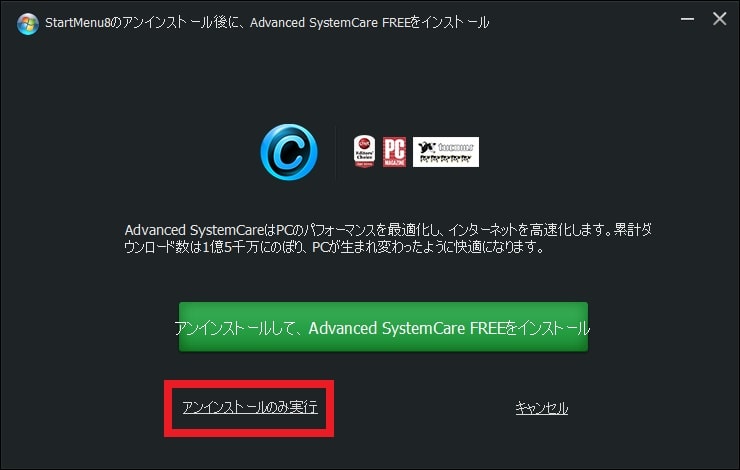Click the red PC Magazine badge
Viewport: 740px width, 470px height.
(394, 151)
